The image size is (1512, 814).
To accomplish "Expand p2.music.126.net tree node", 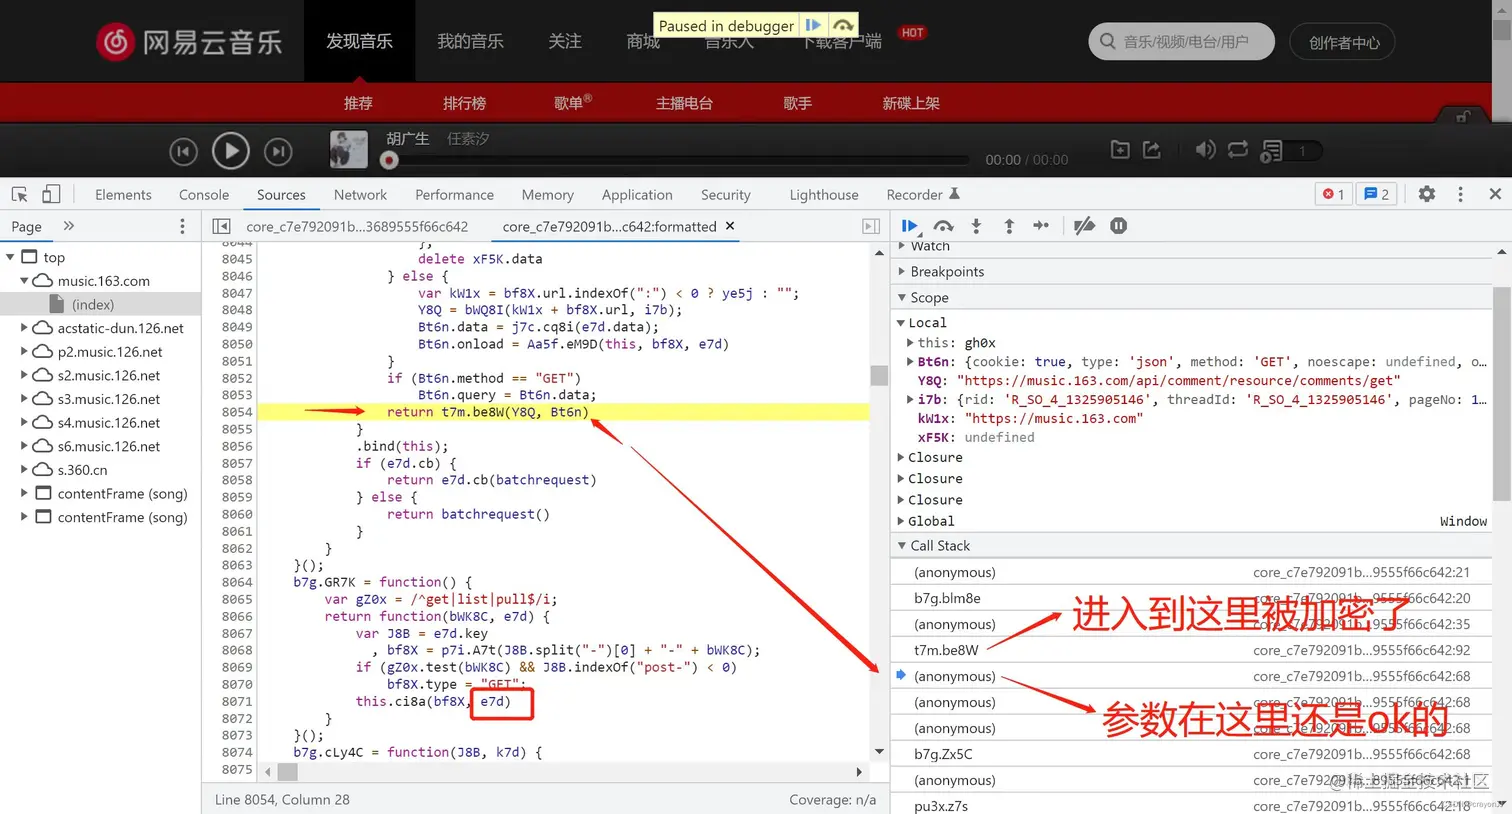I will click(x=24, y=352).
